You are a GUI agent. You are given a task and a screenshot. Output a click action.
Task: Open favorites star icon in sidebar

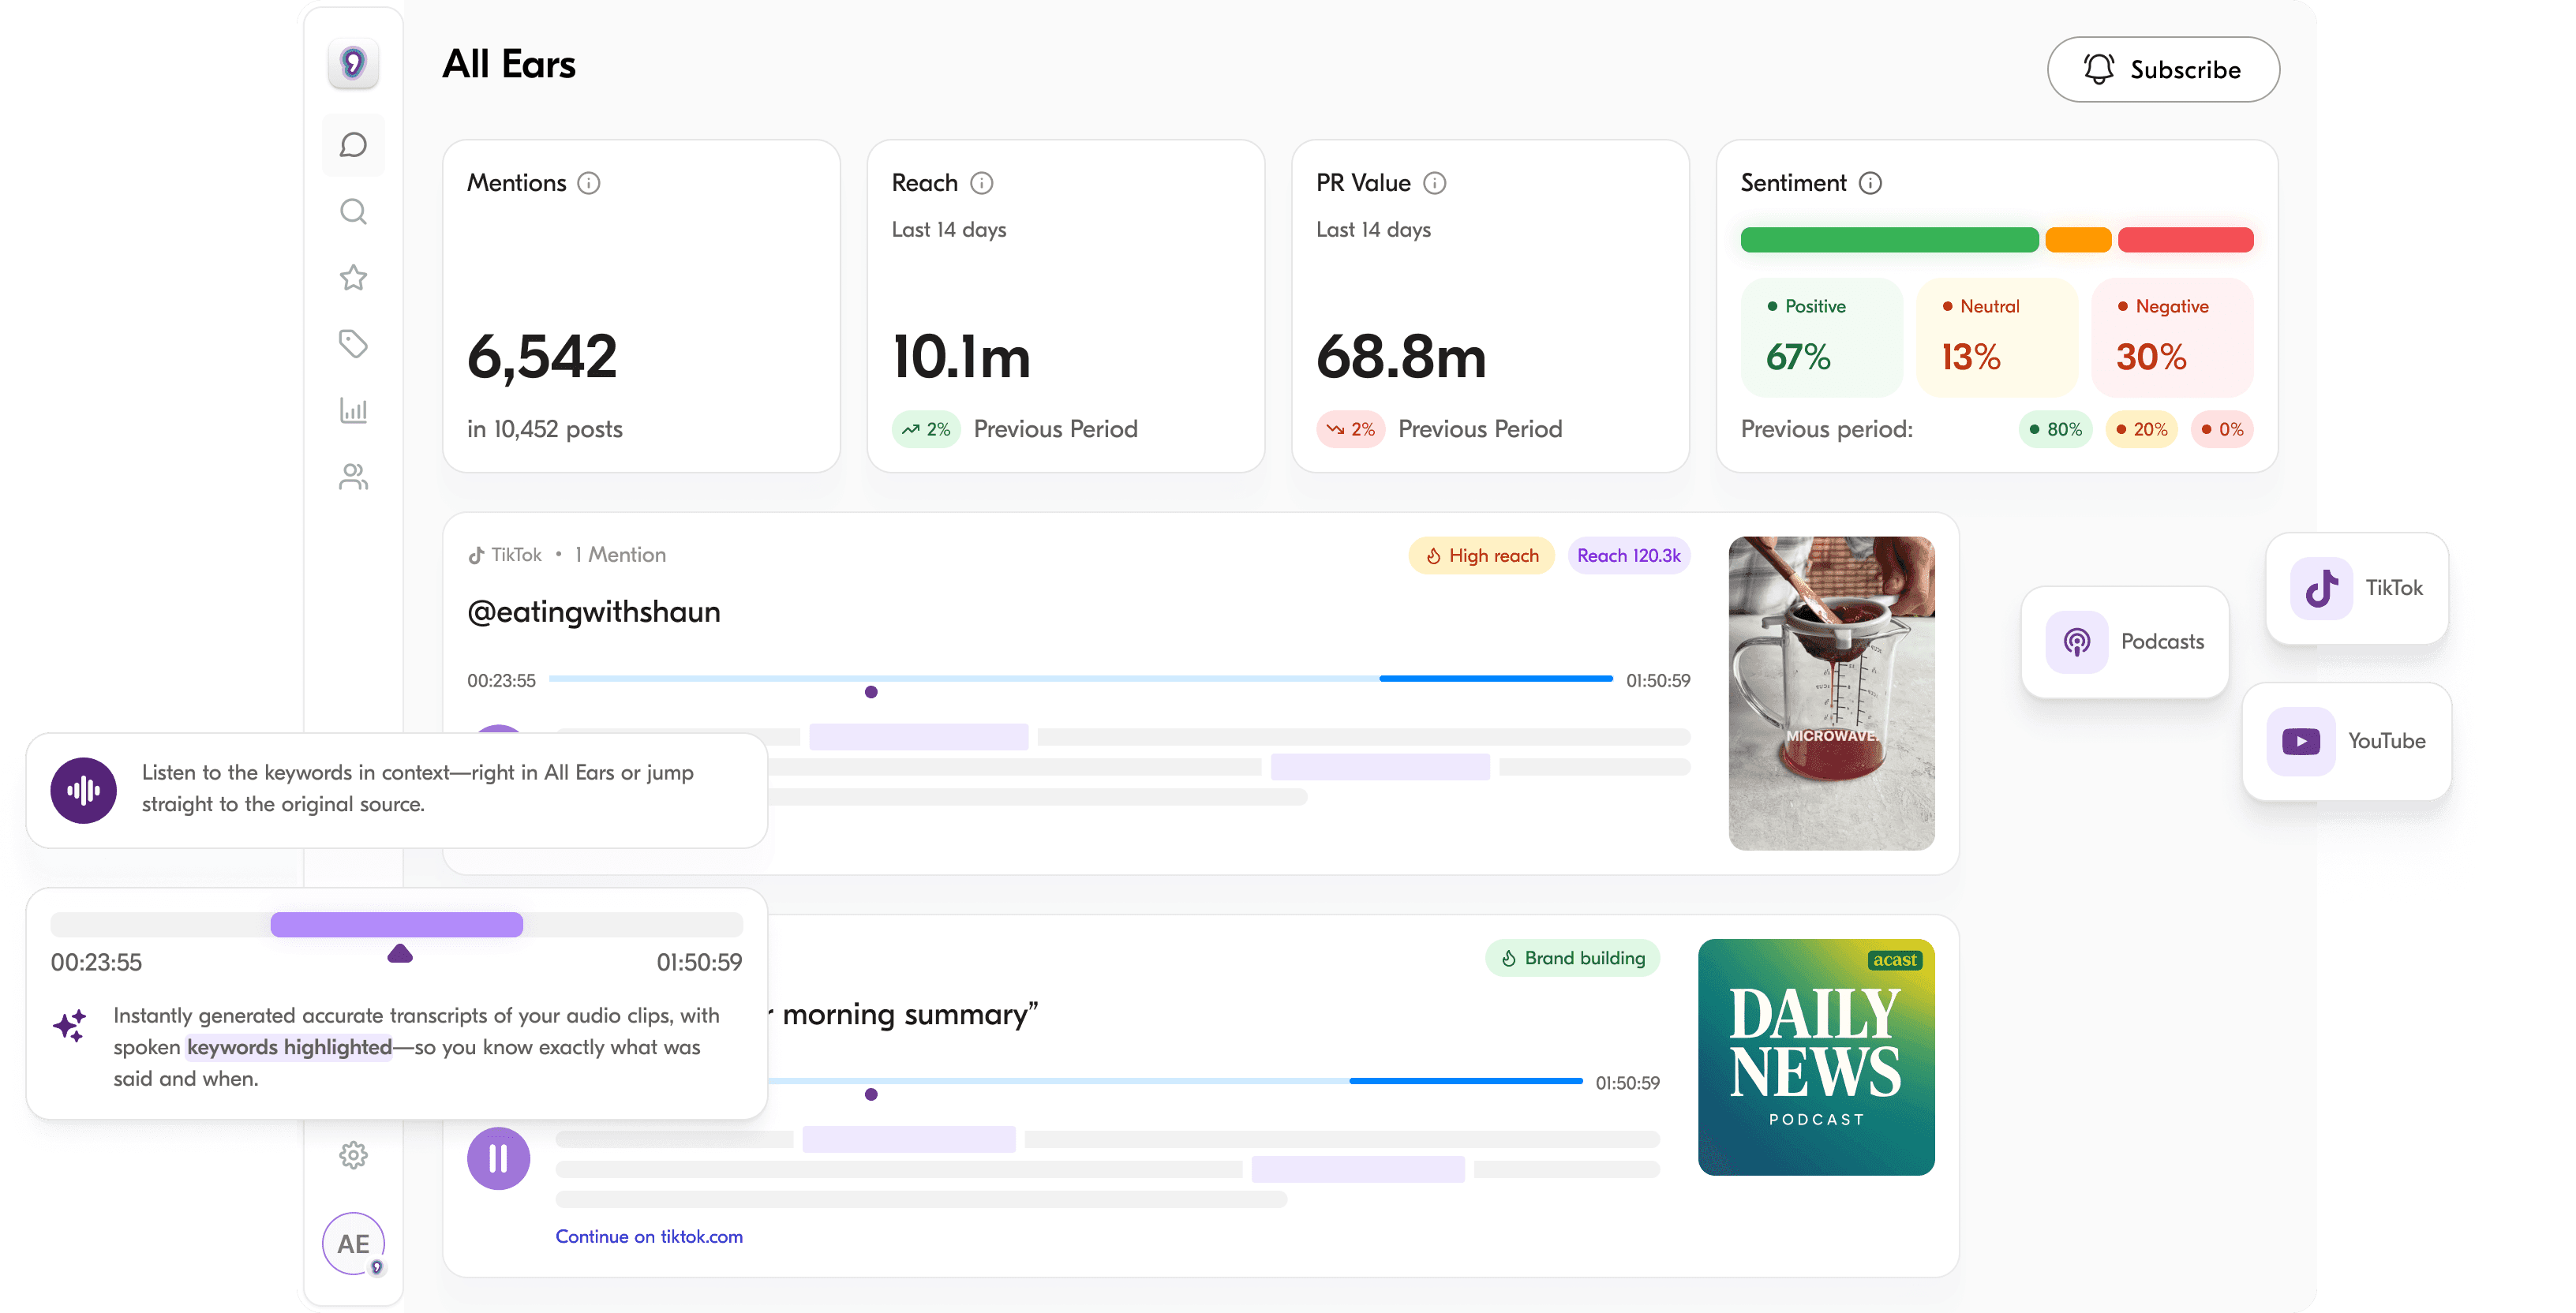[x=353, y=278]
